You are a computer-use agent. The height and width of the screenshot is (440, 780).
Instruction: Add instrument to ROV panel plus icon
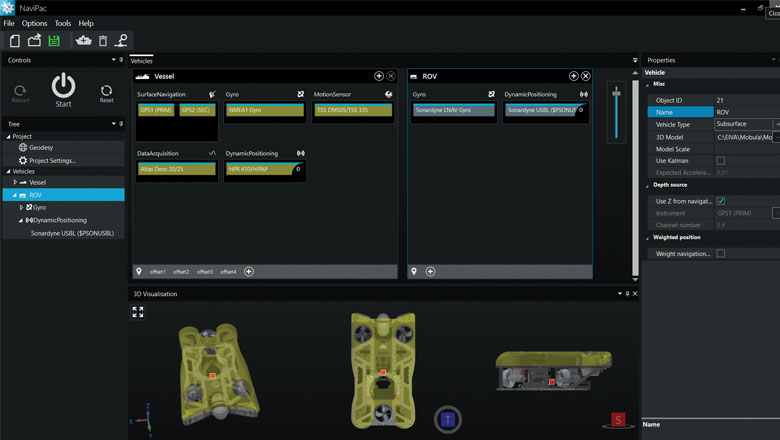pos(574,76)
